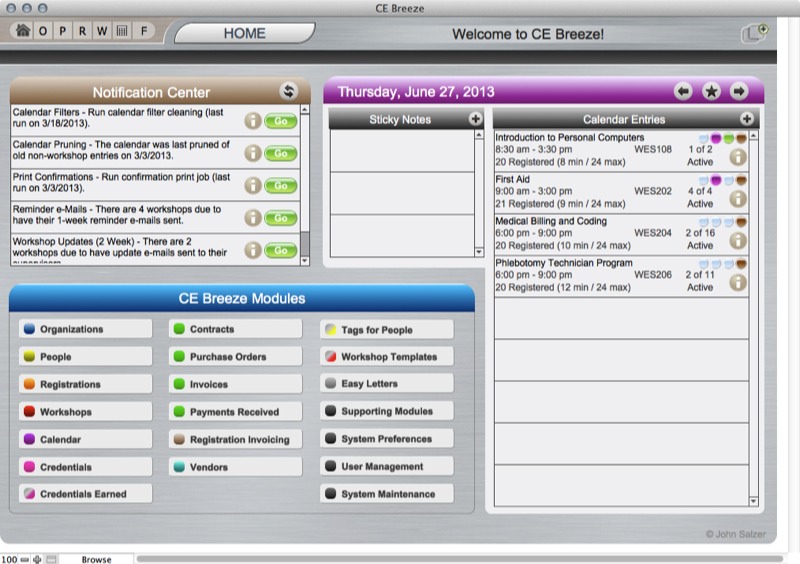Open Supporting Modules
The image size is (800, 564).
point(387,411)
